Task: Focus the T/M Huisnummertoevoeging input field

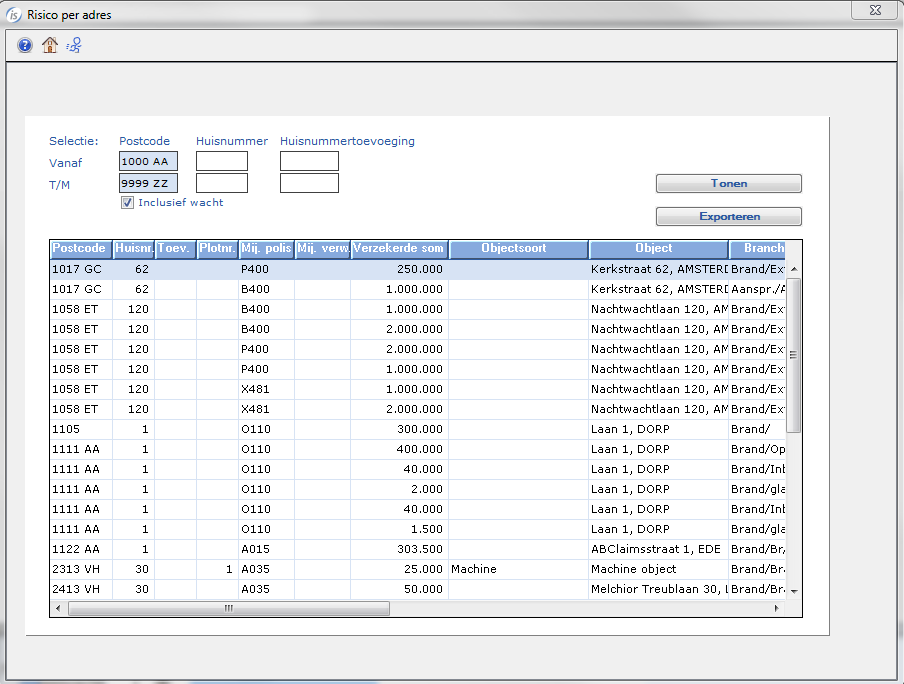Action: [x=309, y=183]
